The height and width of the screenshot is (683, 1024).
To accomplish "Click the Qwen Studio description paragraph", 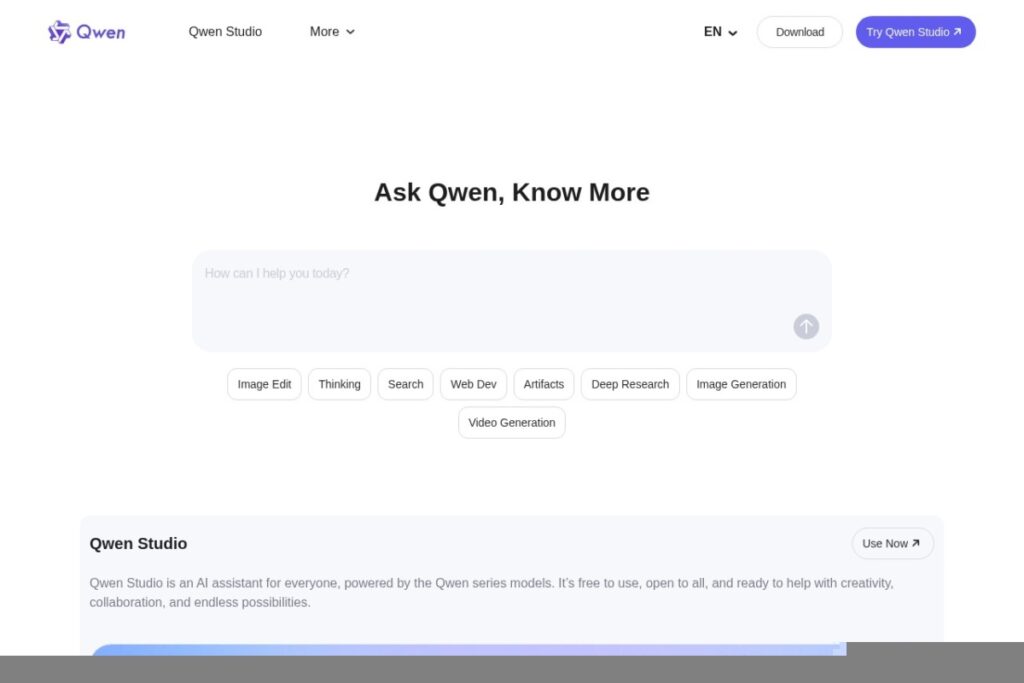I will [x=492, y=592].
